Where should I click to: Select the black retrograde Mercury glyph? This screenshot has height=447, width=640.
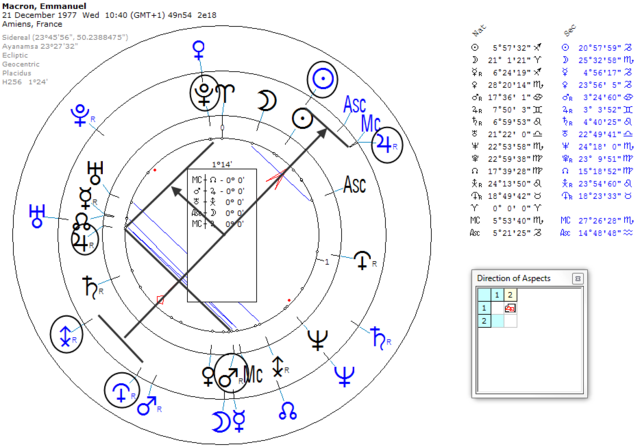(x=87, y=200)
